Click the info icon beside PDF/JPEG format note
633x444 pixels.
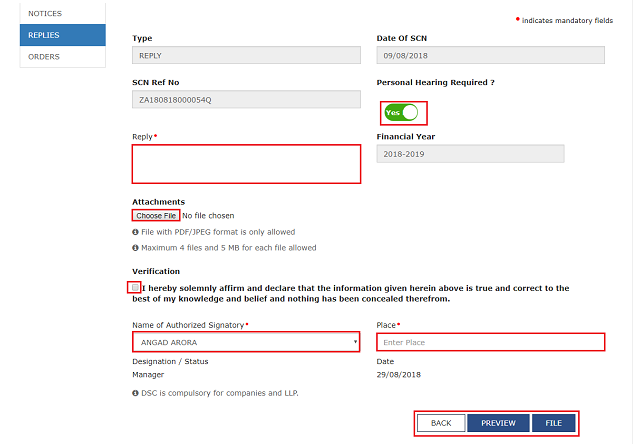pyautogui.click(x=135, y=232)
